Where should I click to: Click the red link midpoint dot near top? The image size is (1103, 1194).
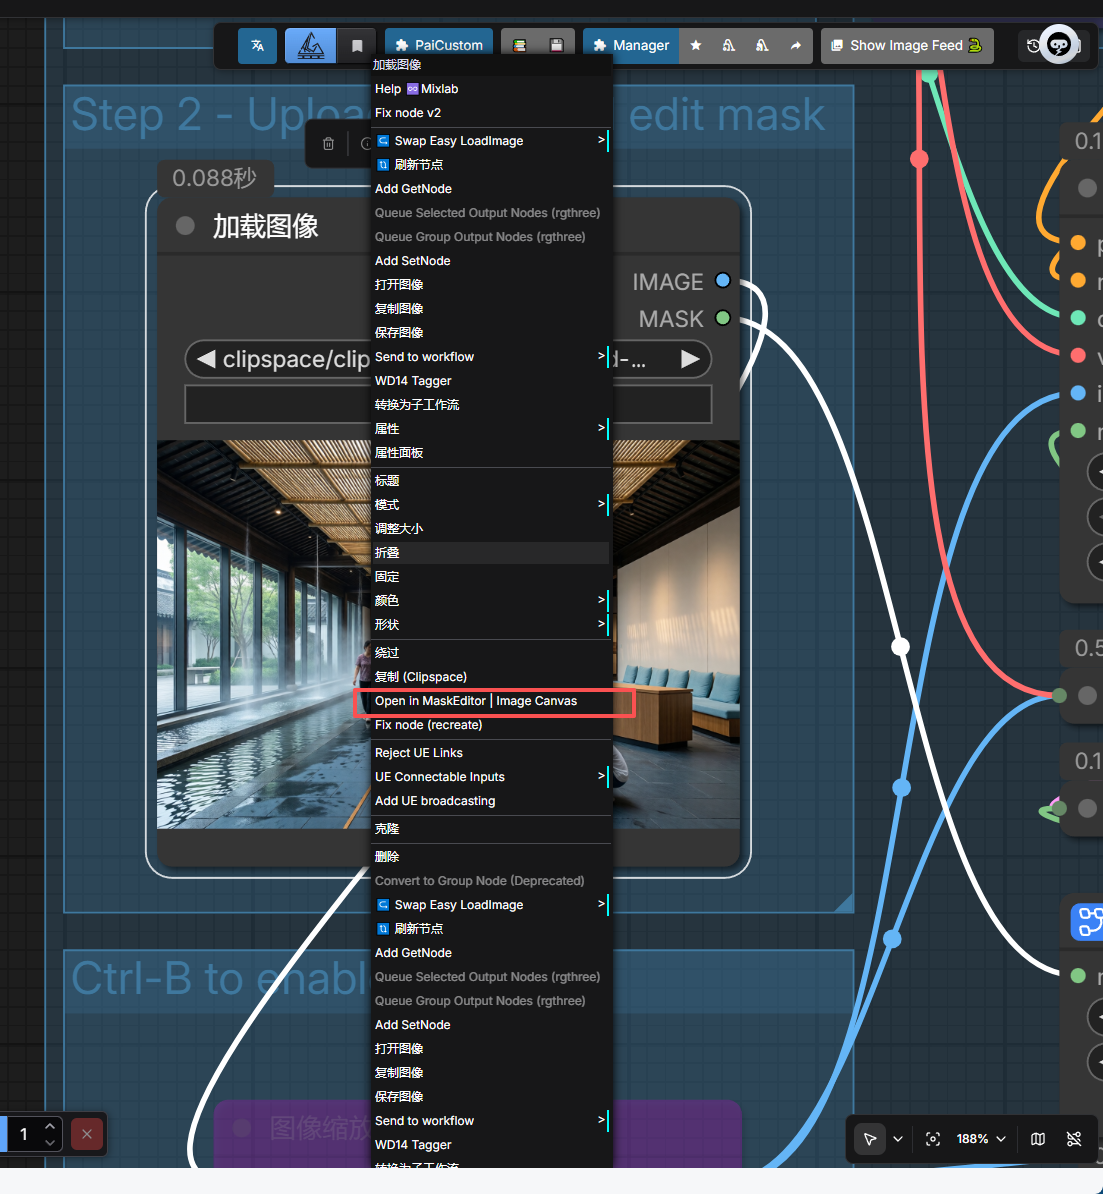(919, 158)
